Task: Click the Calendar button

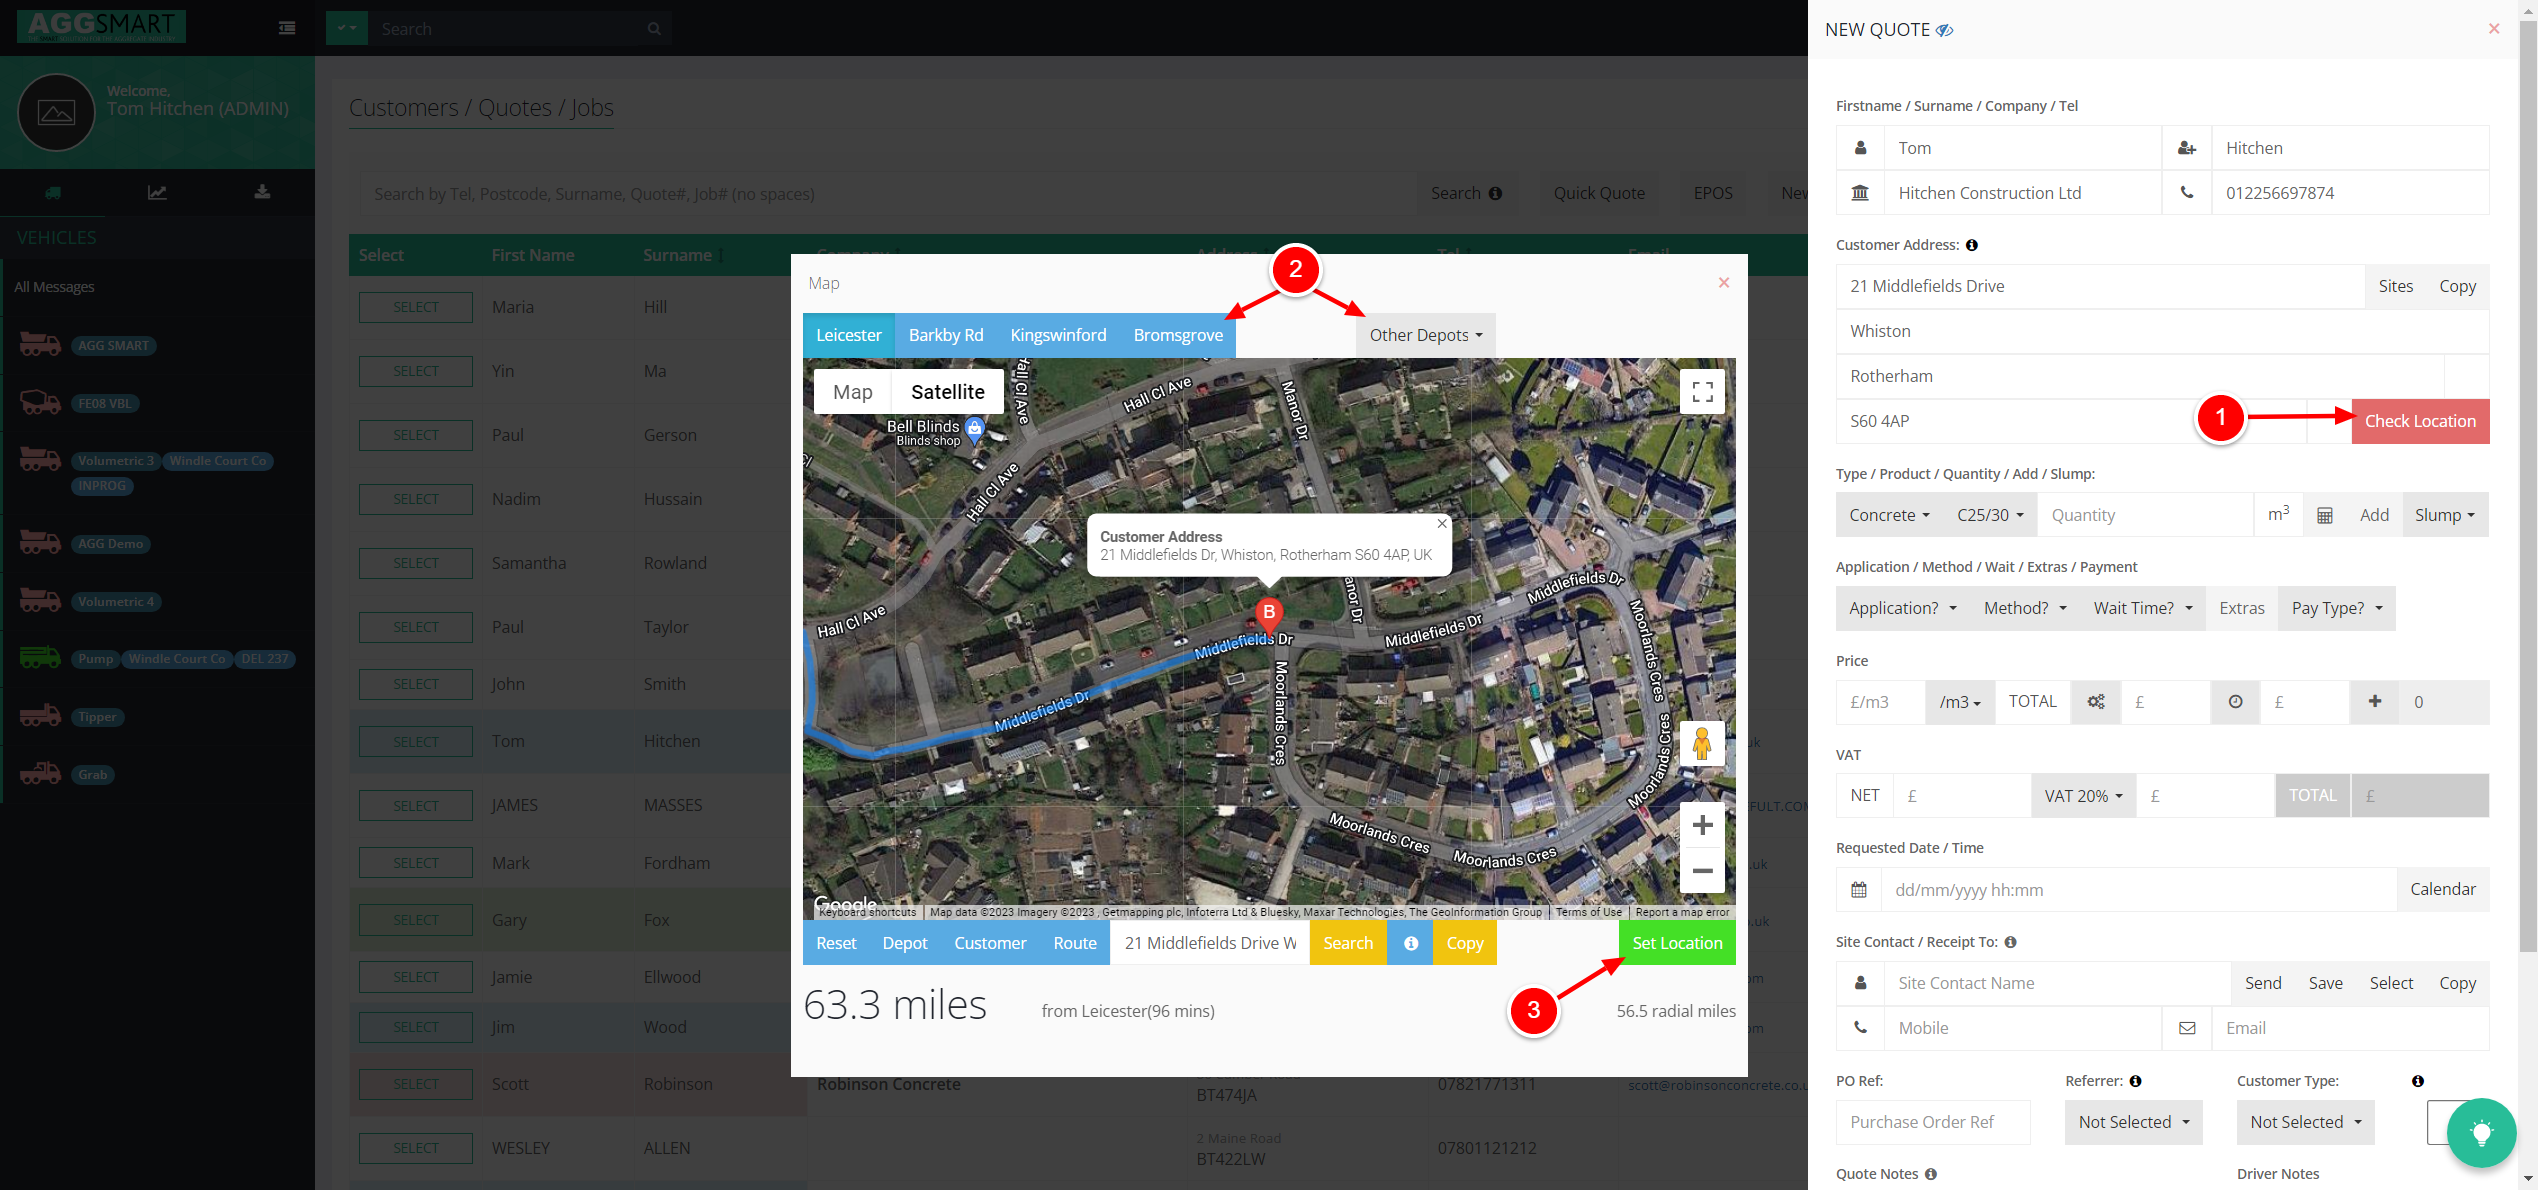Action: [x=2443, y=889]
